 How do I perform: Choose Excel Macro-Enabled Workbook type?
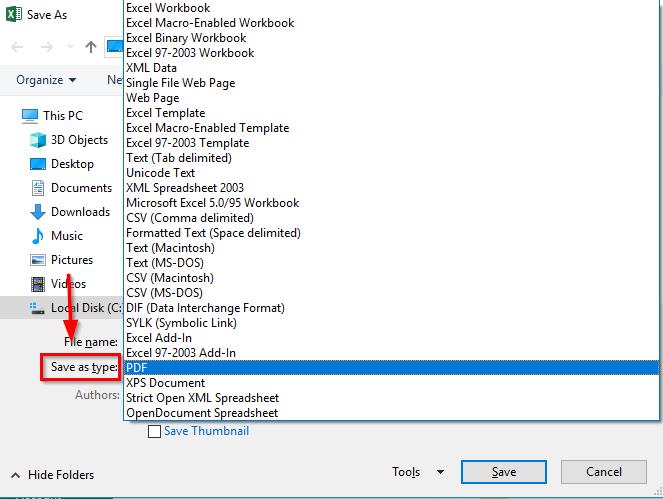392,23
